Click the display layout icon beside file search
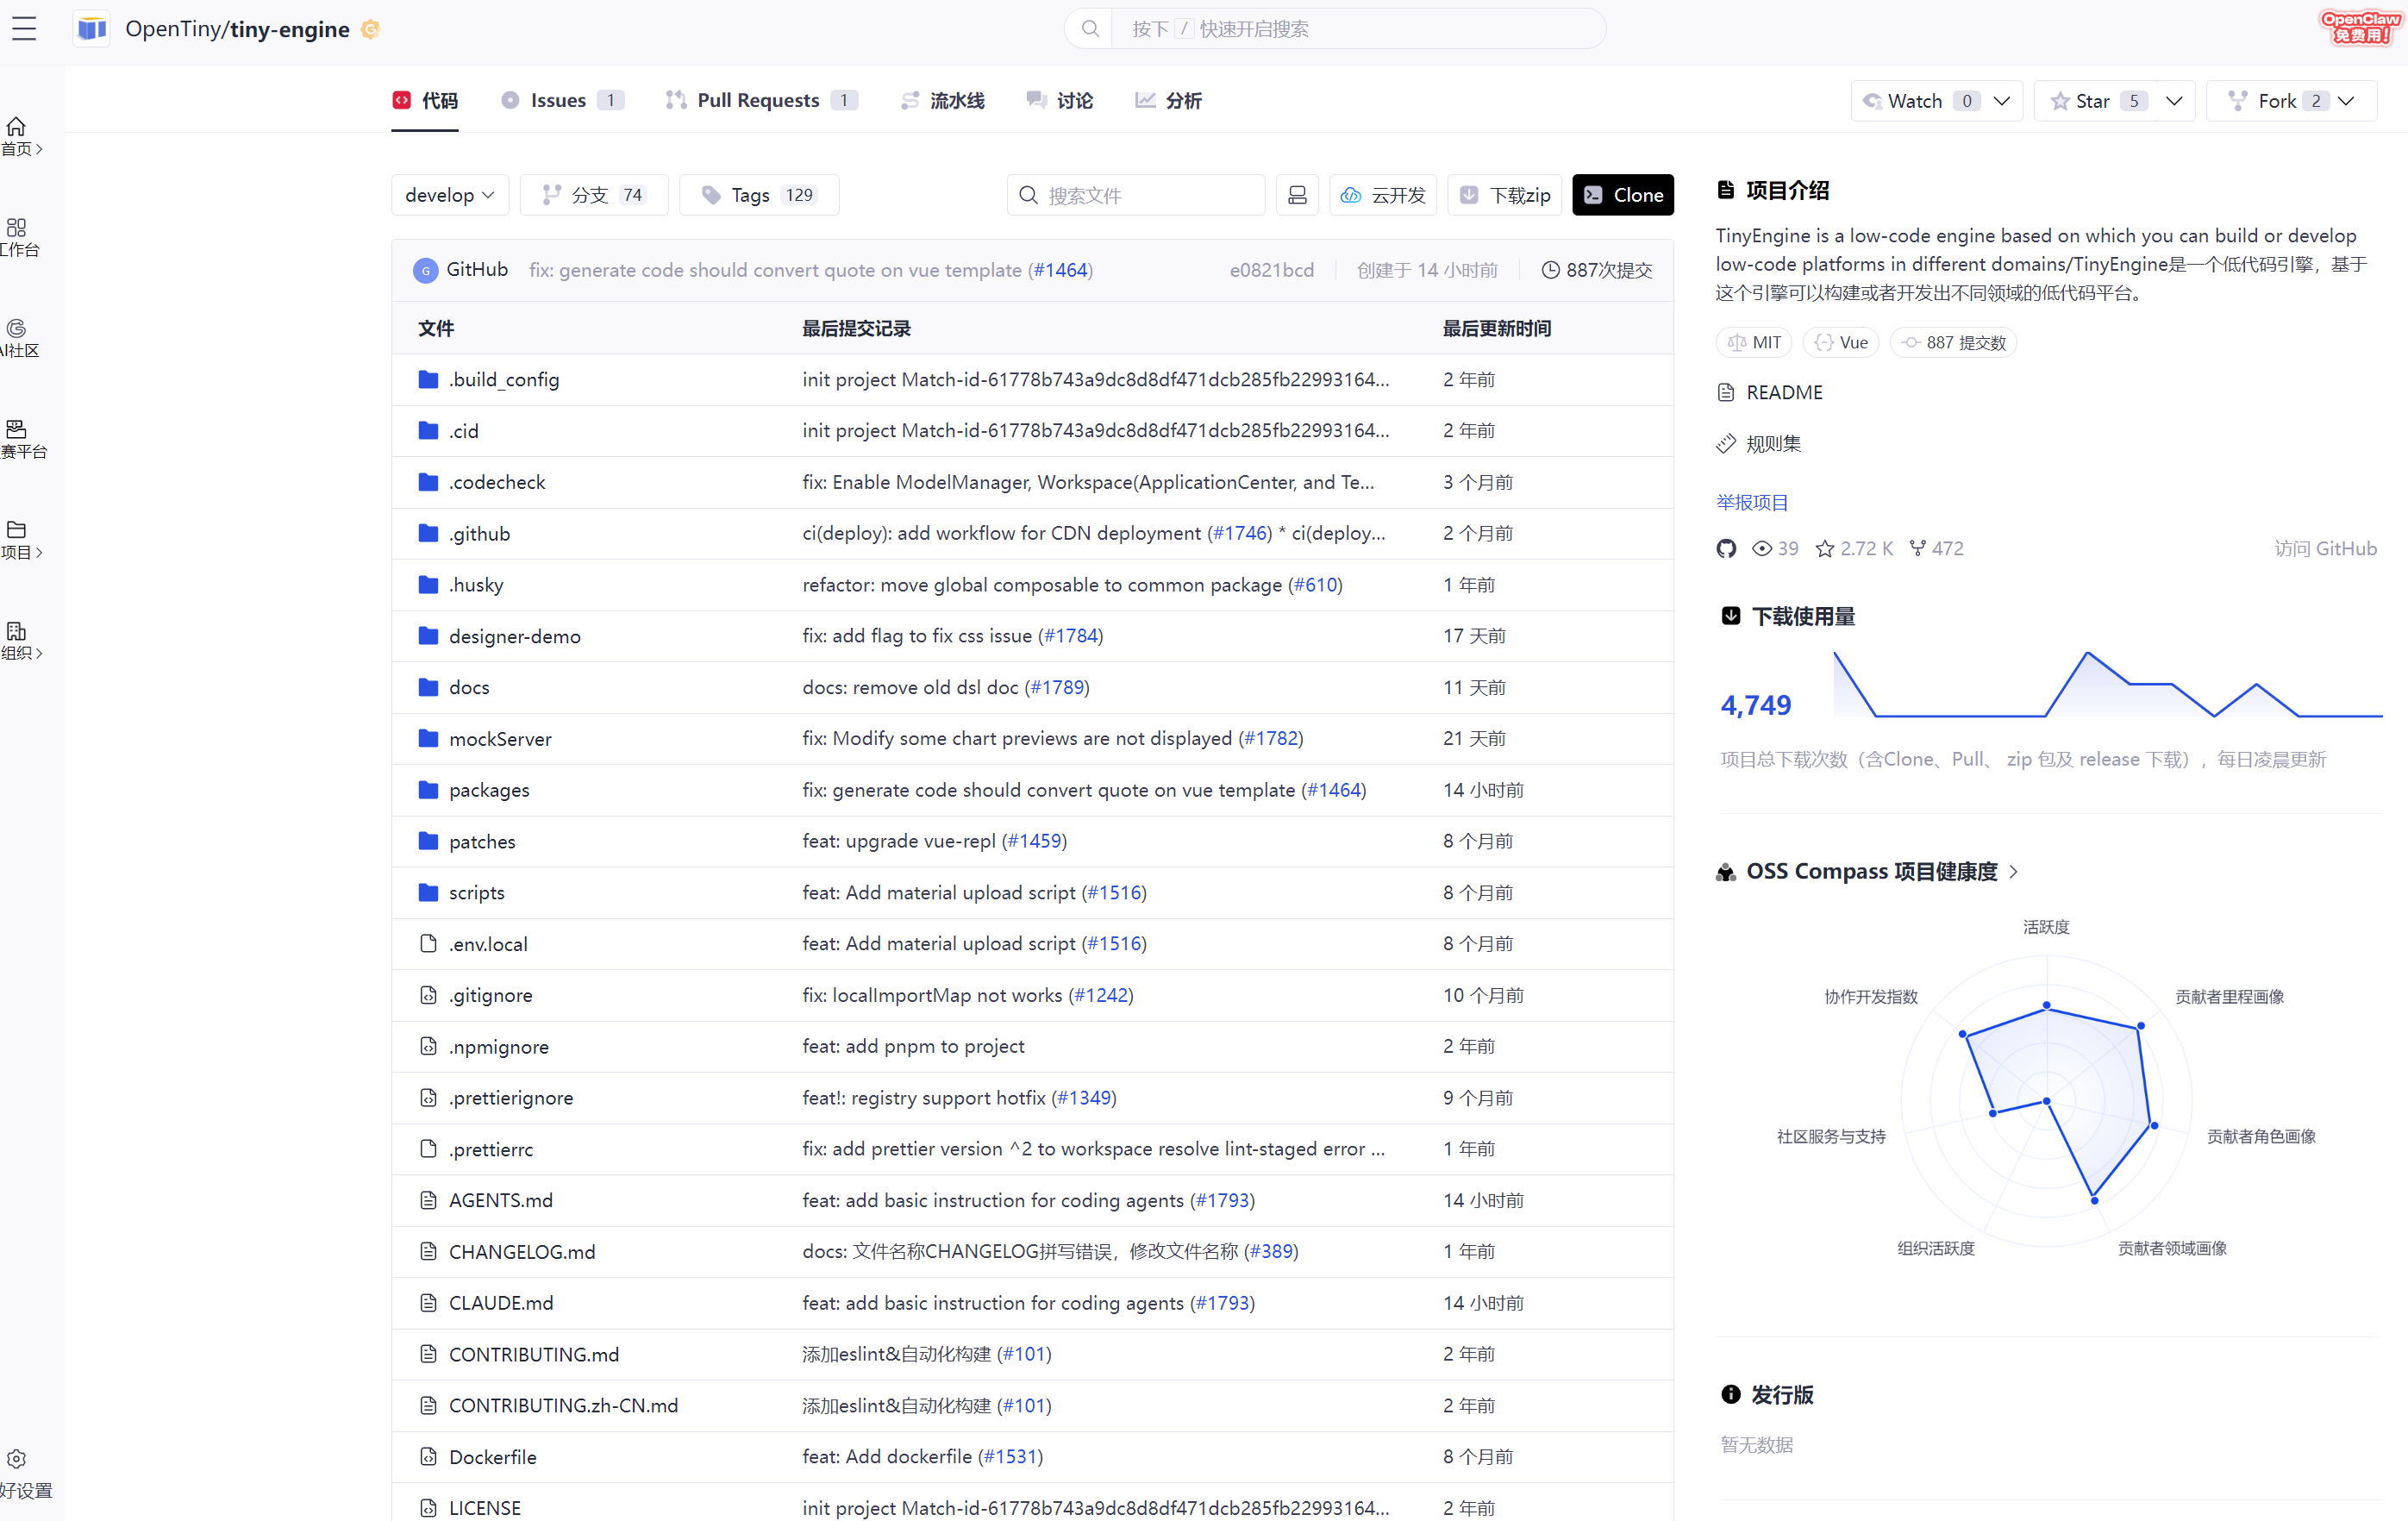 coord(1297,195)
